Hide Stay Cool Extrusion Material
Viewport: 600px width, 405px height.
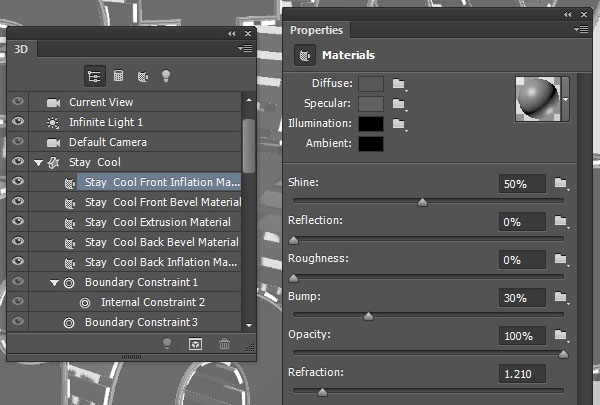point(18,221)
